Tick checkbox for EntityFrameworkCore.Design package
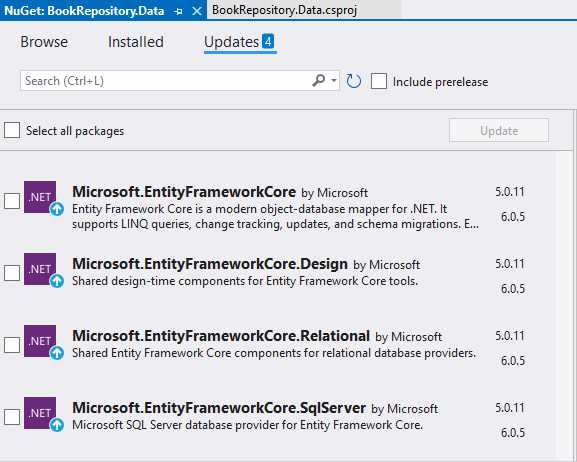This screenshot has width=577, height=462. point(12,273)
